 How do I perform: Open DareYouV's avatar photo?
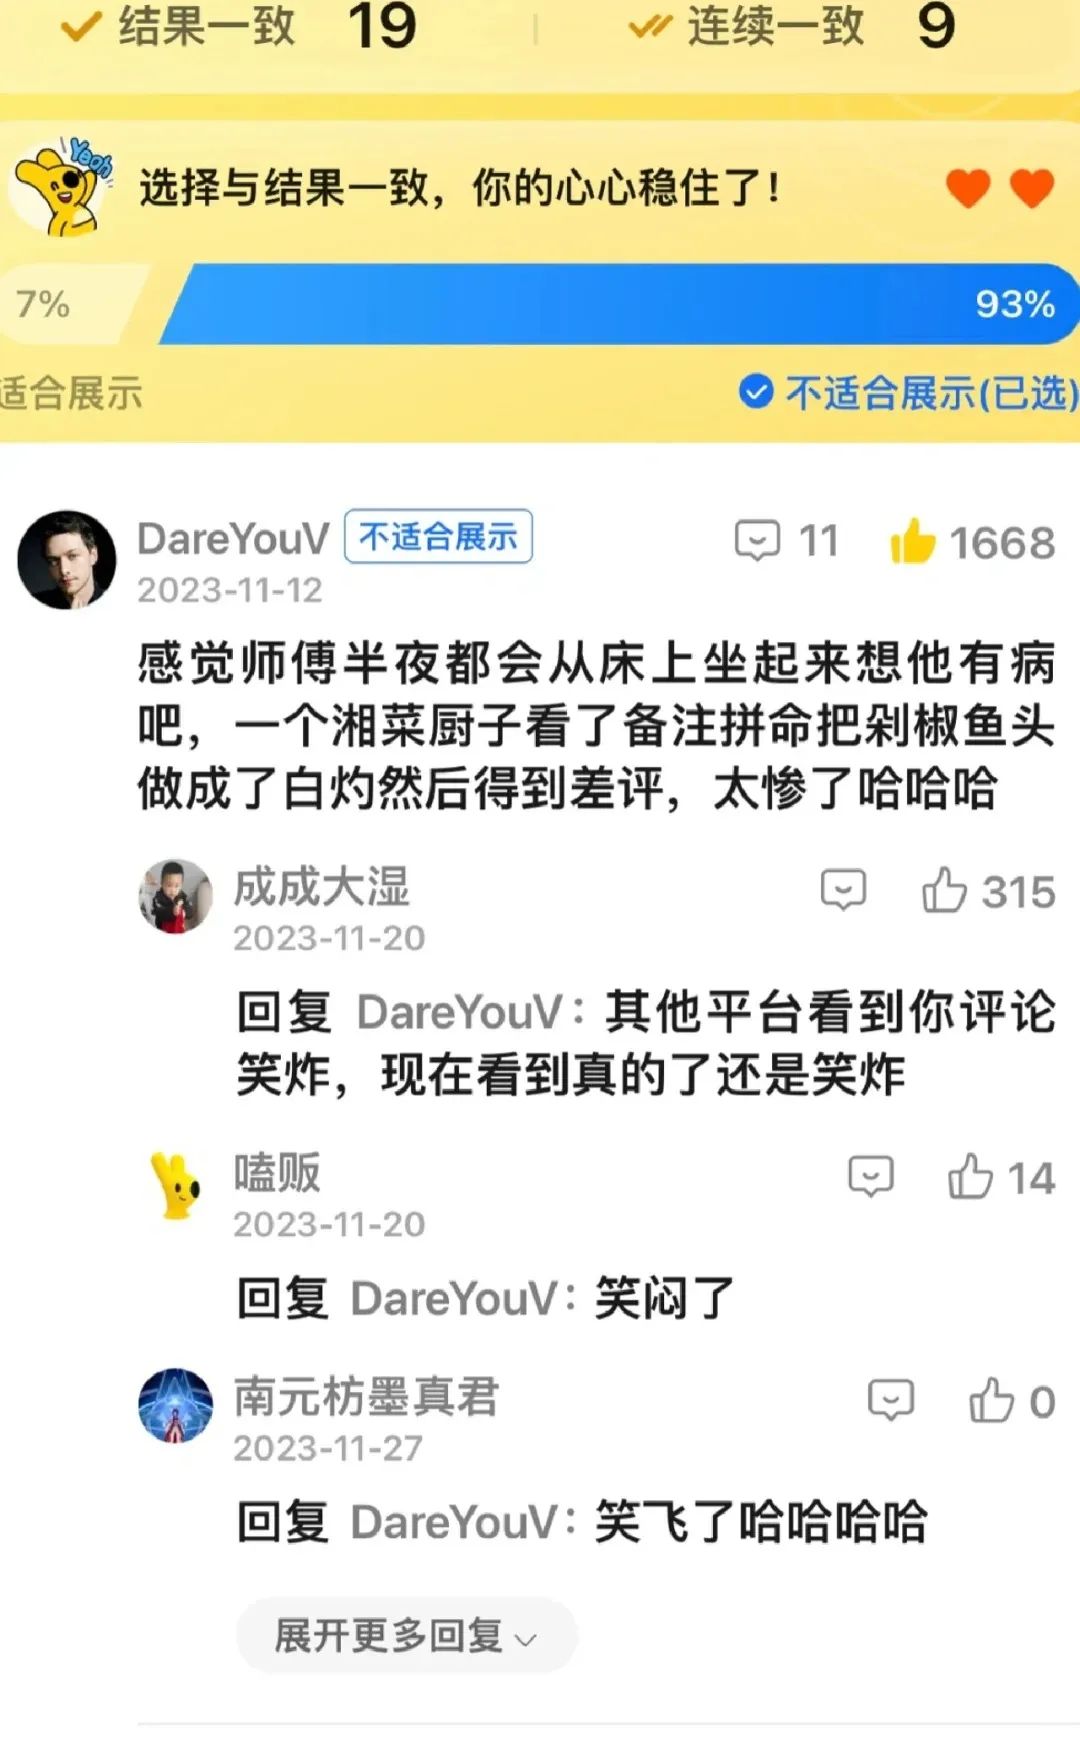pos(66,560)
